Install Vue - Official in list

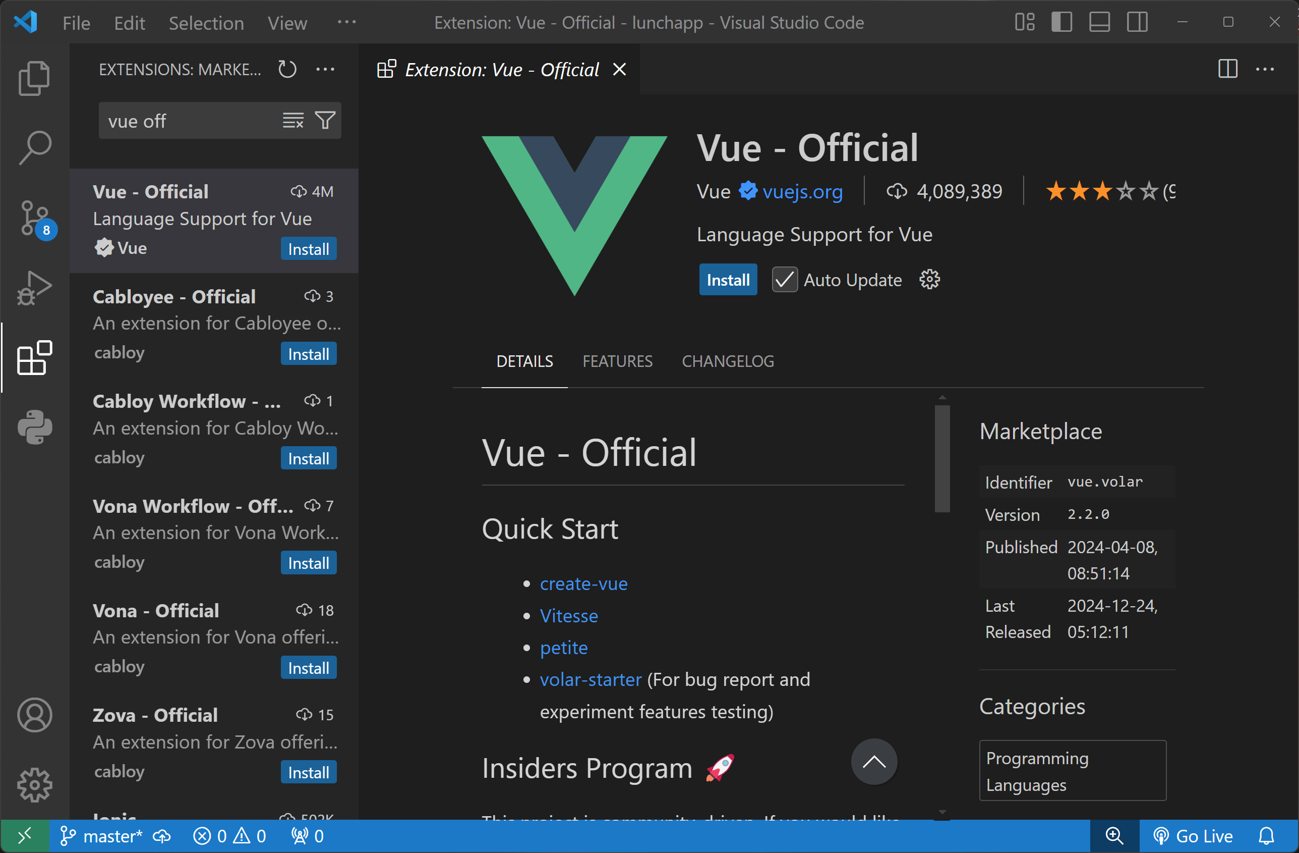[309, 249]
